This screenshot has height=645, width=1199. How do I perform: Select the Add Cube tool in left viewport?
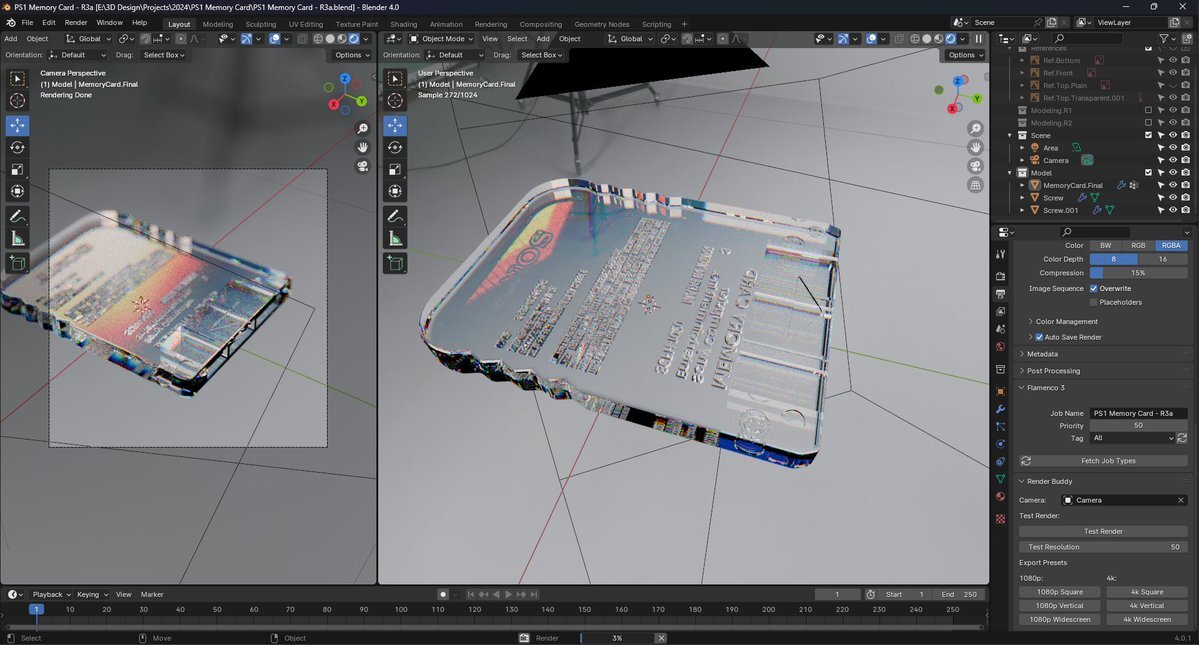[17, 264]
